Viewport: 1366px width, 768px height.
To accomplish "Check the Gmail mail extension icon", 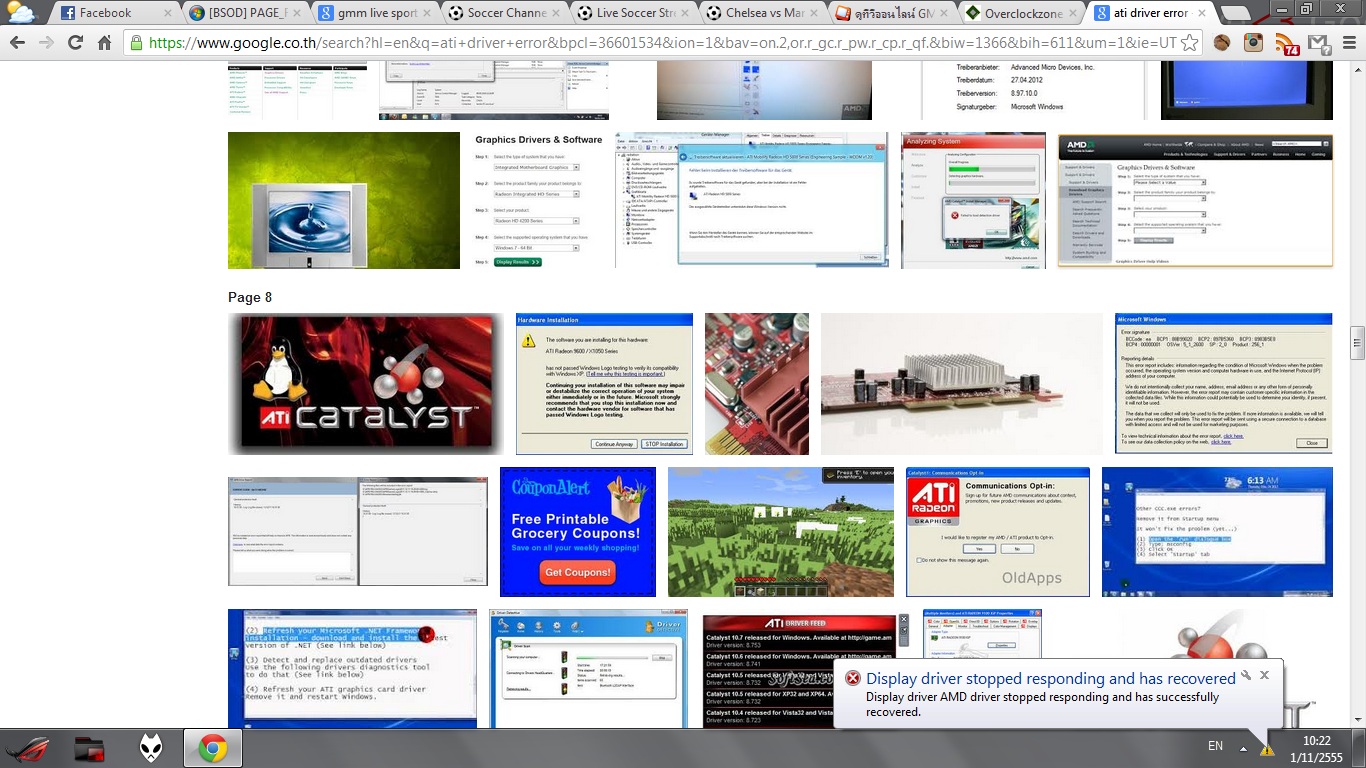I will [1318, 43].
